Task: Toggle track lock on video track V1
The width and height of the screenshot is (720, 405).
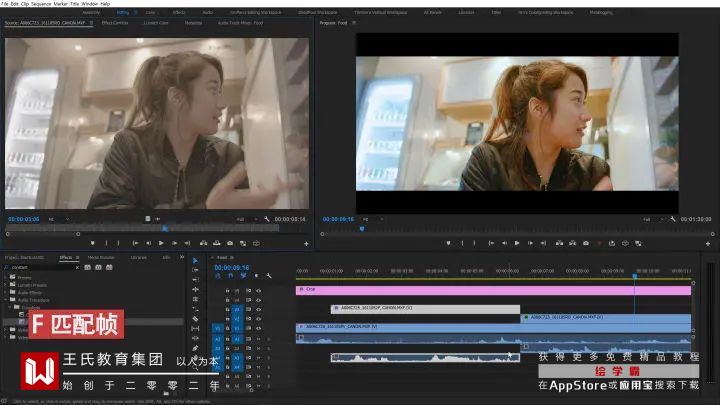Action: point(227,328)
